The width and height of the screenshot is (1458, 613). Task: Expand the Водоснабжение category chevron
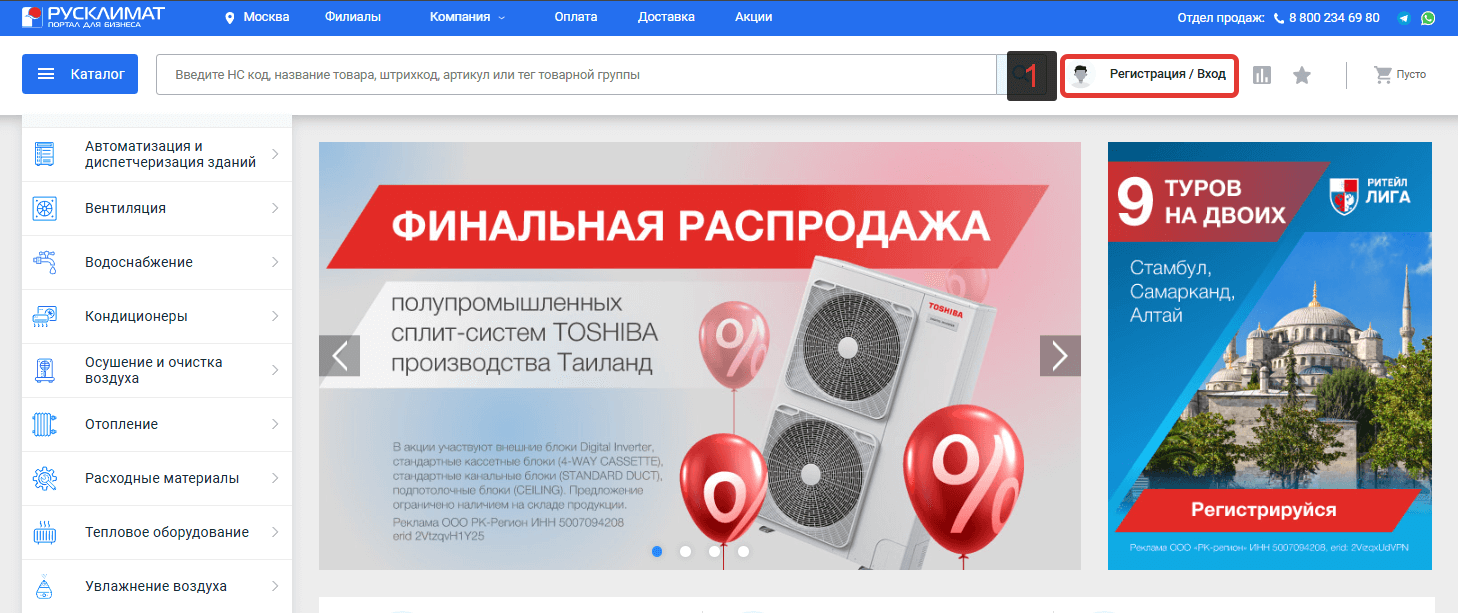point(274,262)
